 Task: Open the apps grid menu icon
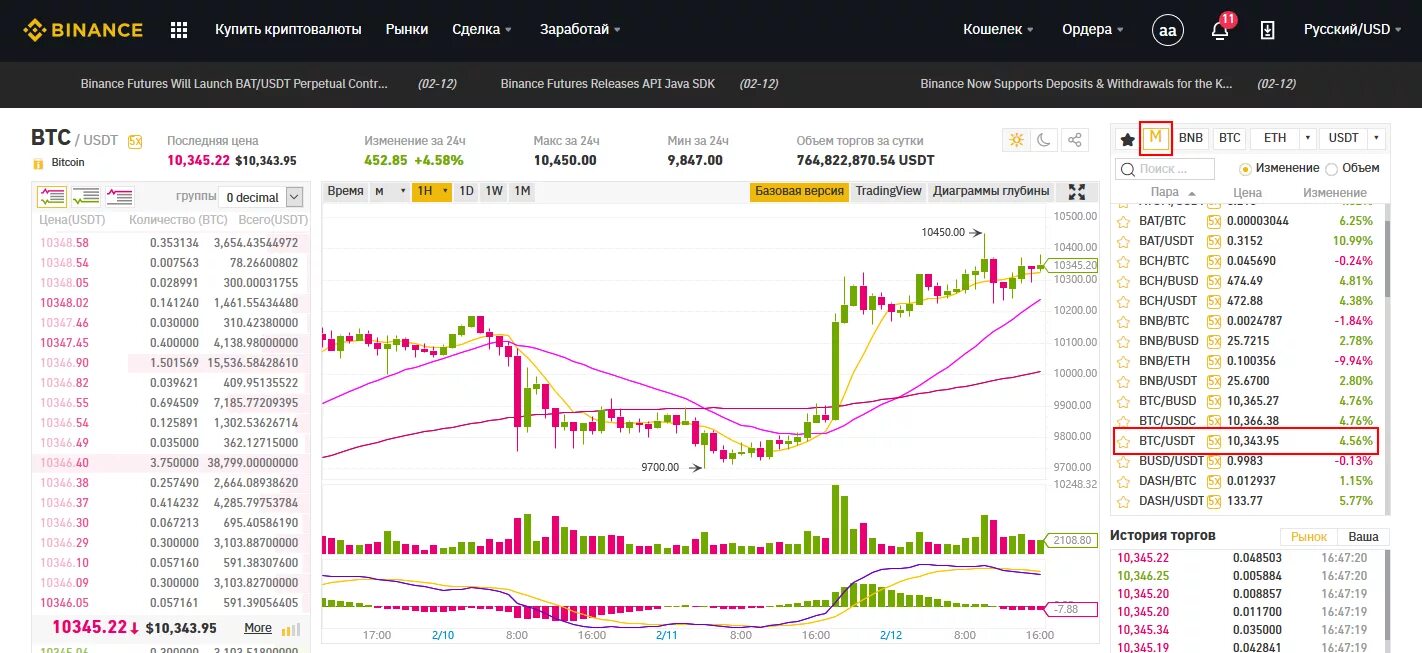[x=179, y=30]
